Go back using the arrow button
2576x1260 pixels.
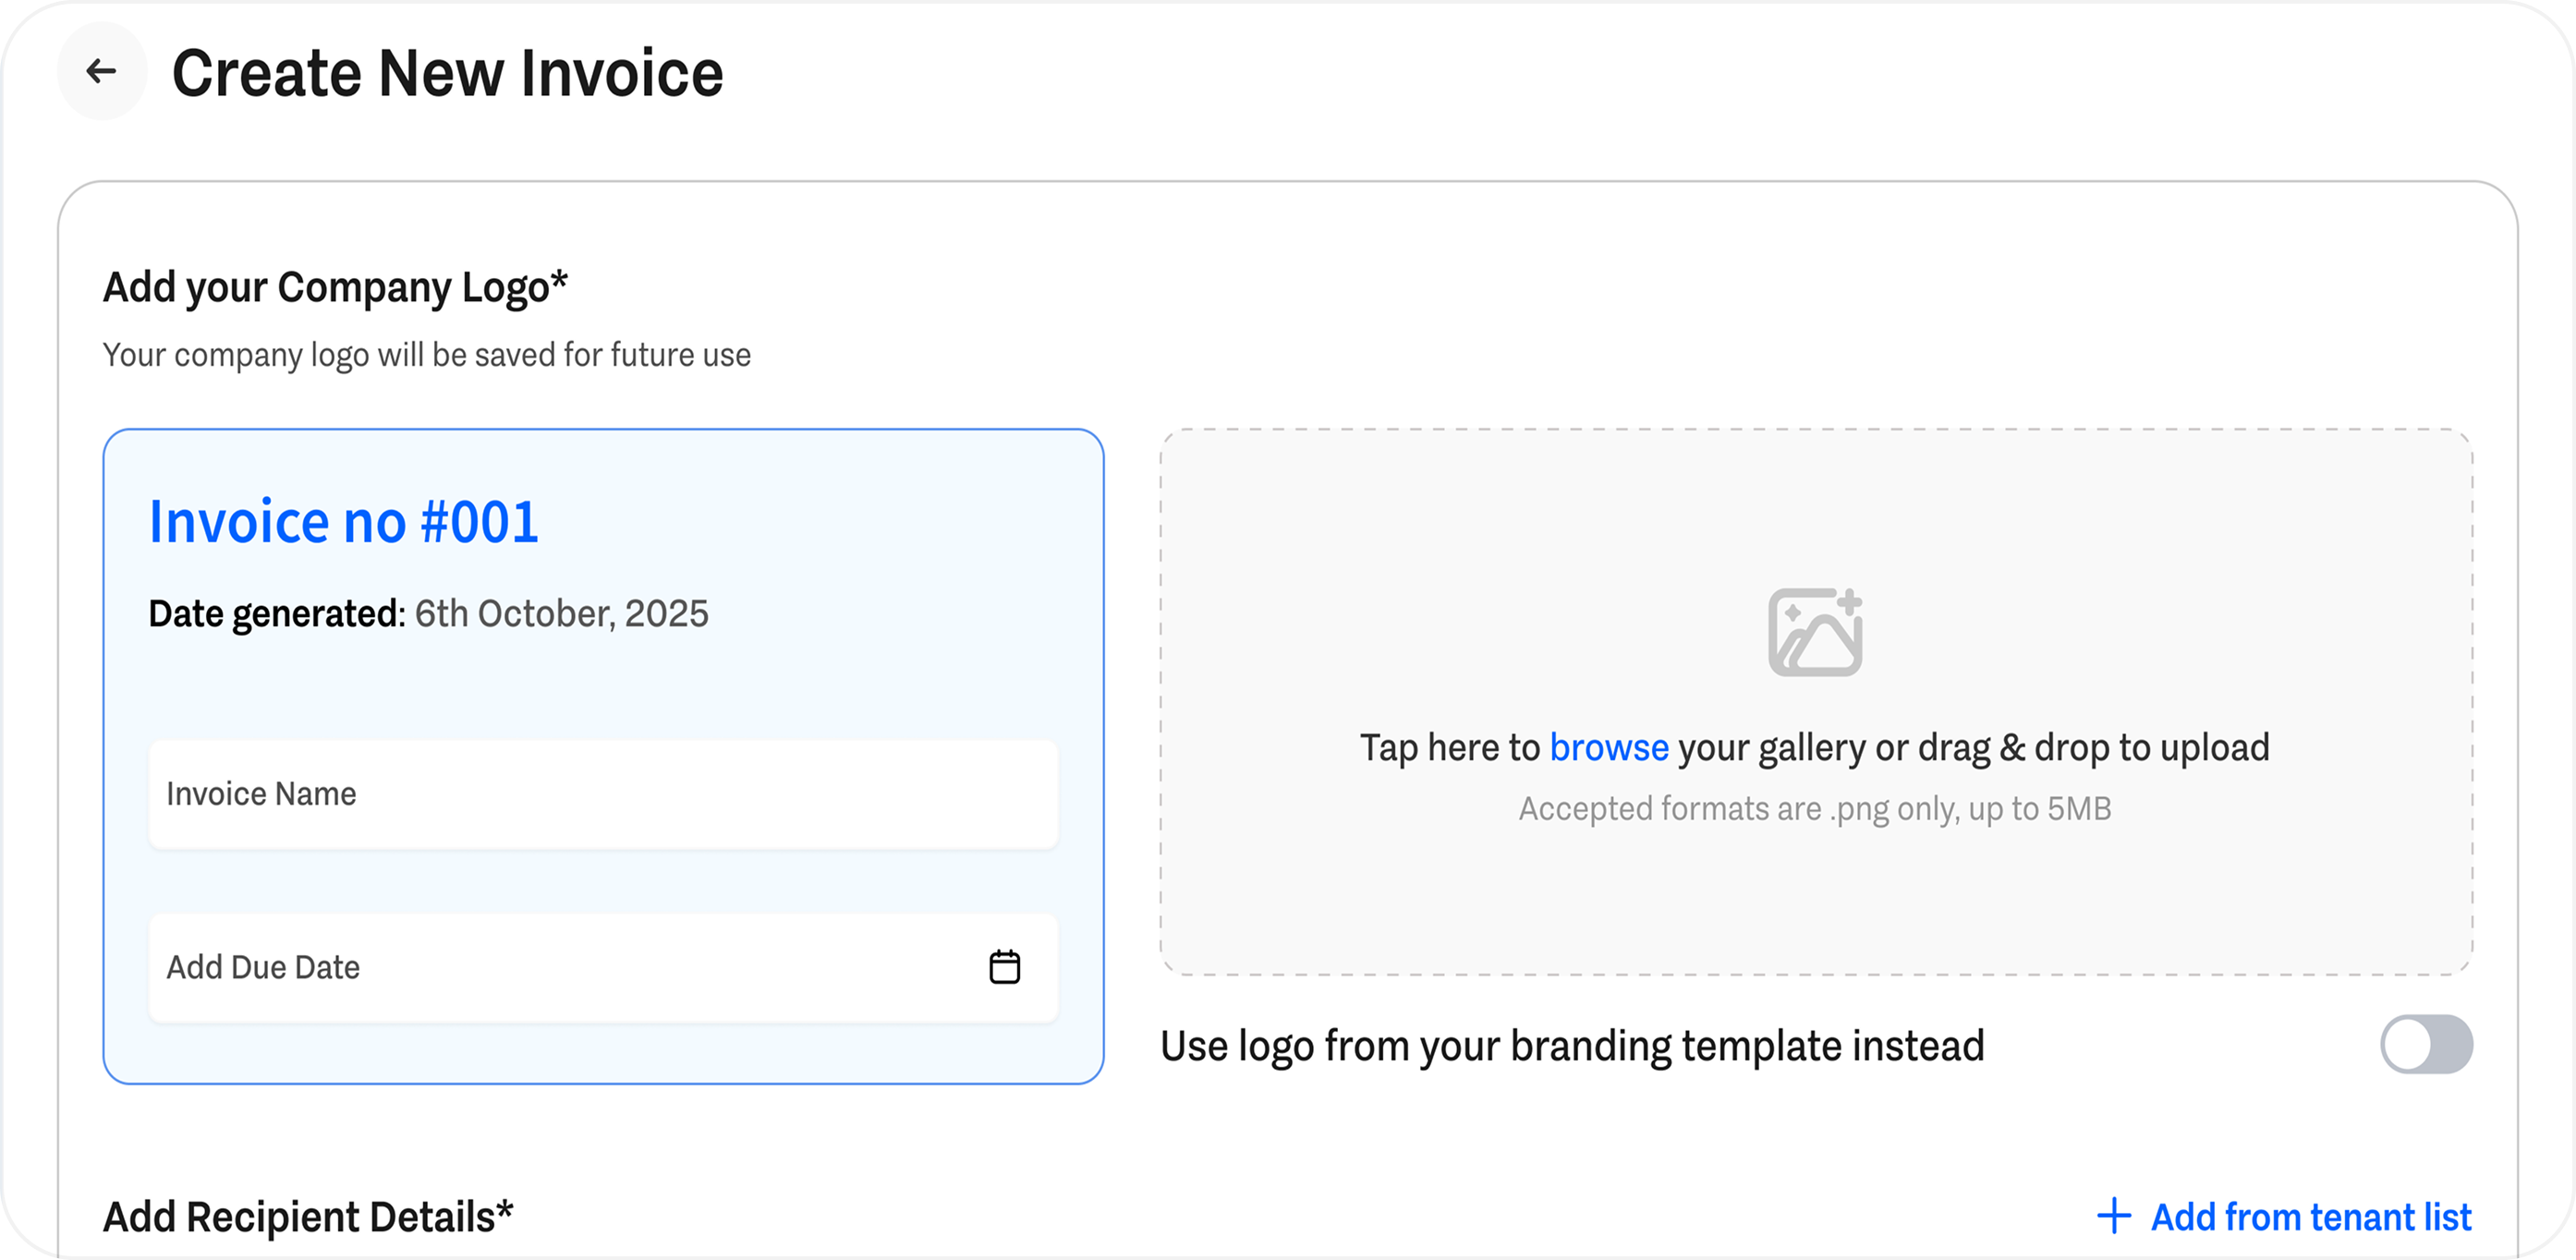tap(101, 72)
